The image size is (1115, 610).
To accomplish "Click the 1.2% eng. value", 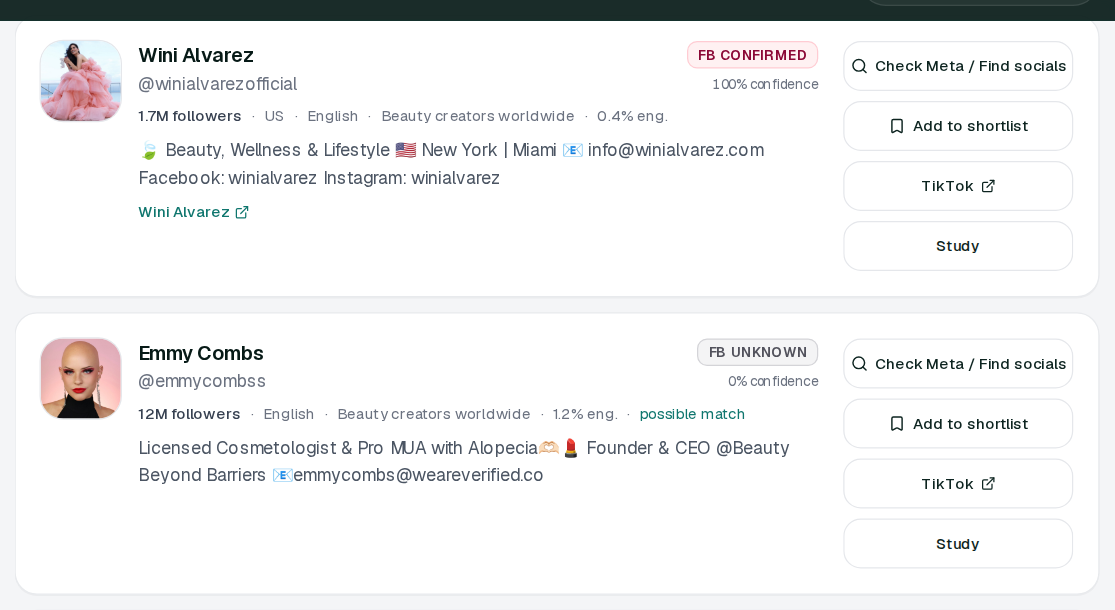I will (x=585, y=414).
